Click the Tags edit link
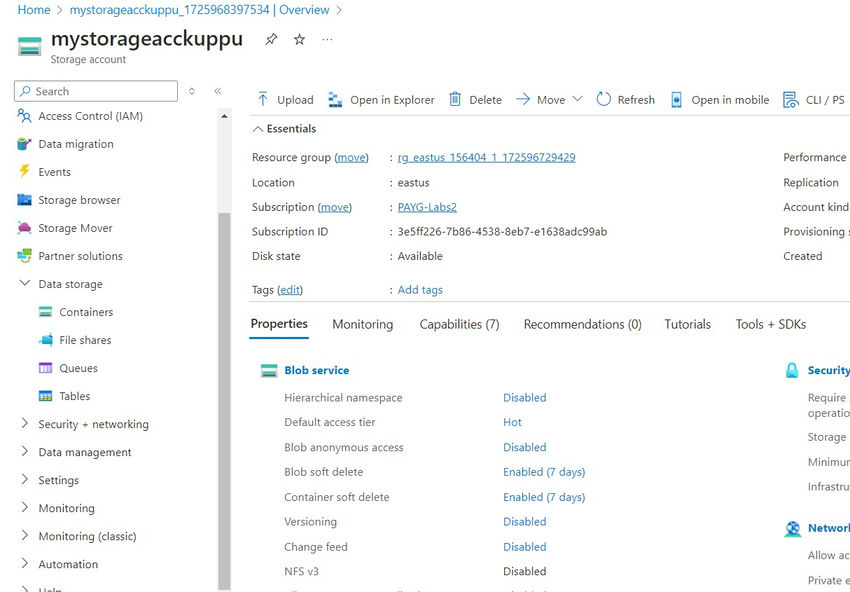 tap(290, 290)
